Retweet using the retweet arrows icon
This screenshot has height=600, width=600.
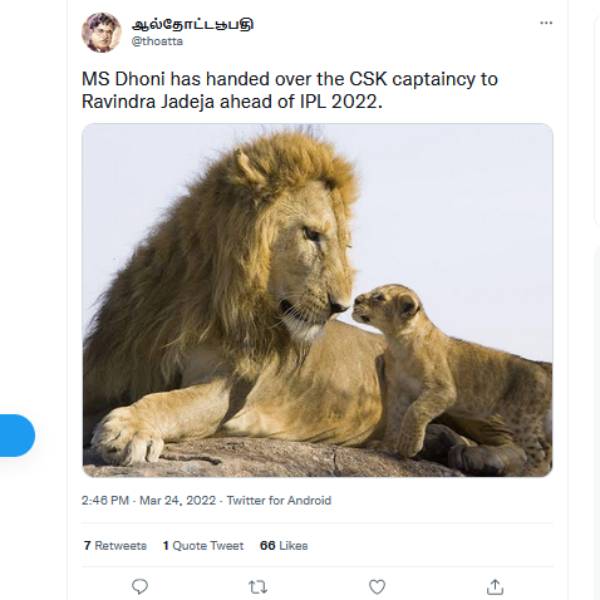click(258, 586)
